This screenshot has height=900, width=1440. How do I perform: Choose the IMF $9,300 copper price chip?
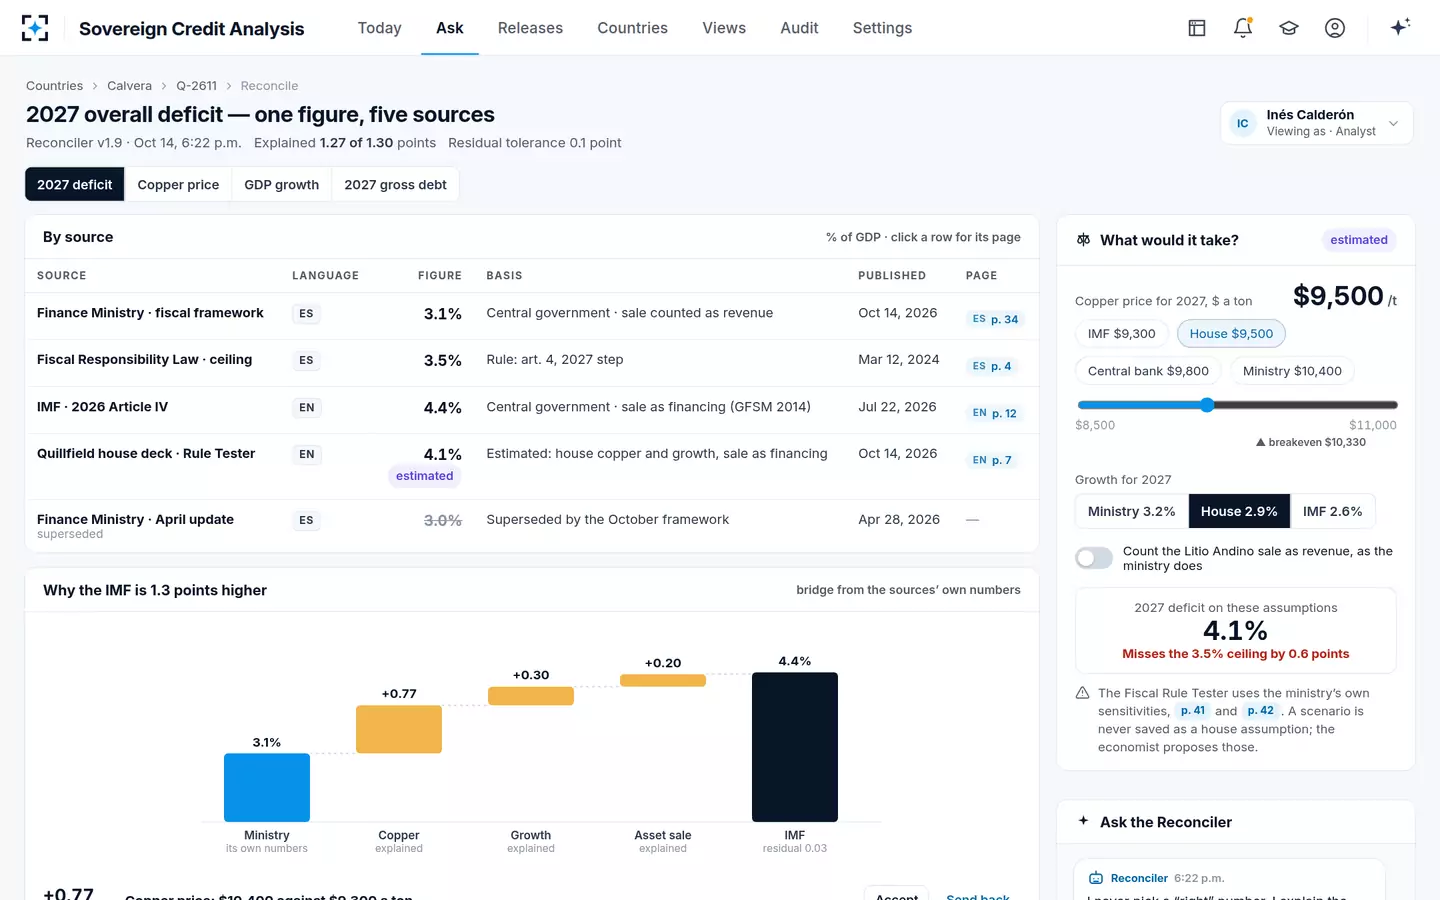tap(1122, 334)
